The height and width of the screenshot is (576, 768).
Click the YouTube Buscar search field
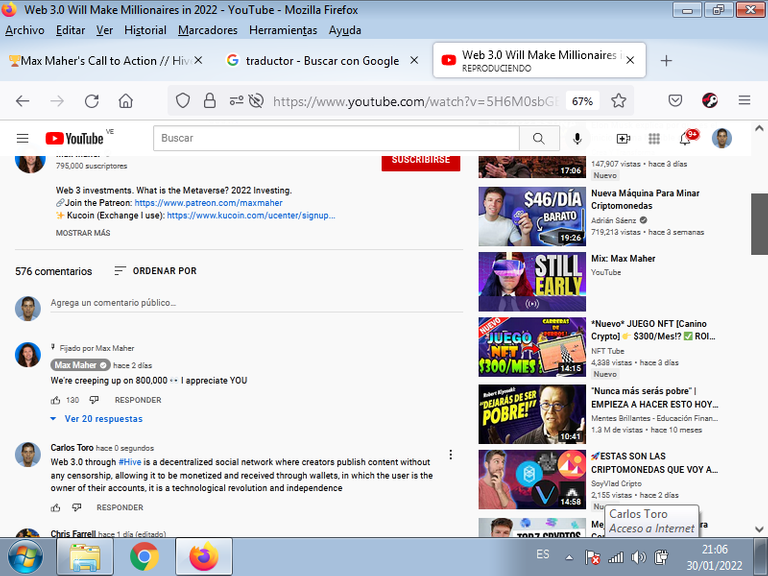coord(336,139)
